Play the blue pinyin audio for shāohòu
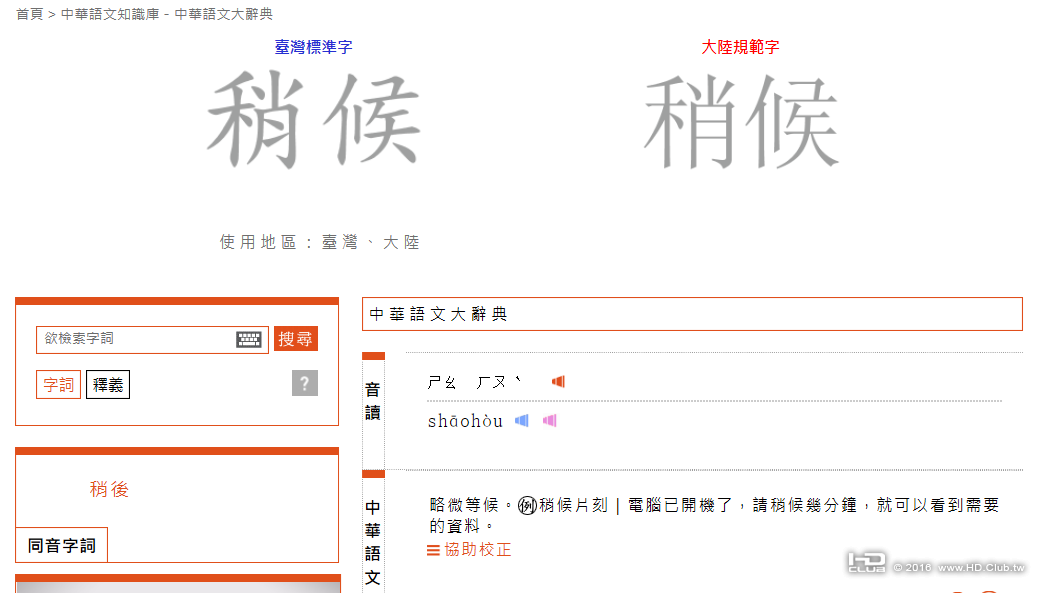The image size is (1049, 593). [521, 421]
